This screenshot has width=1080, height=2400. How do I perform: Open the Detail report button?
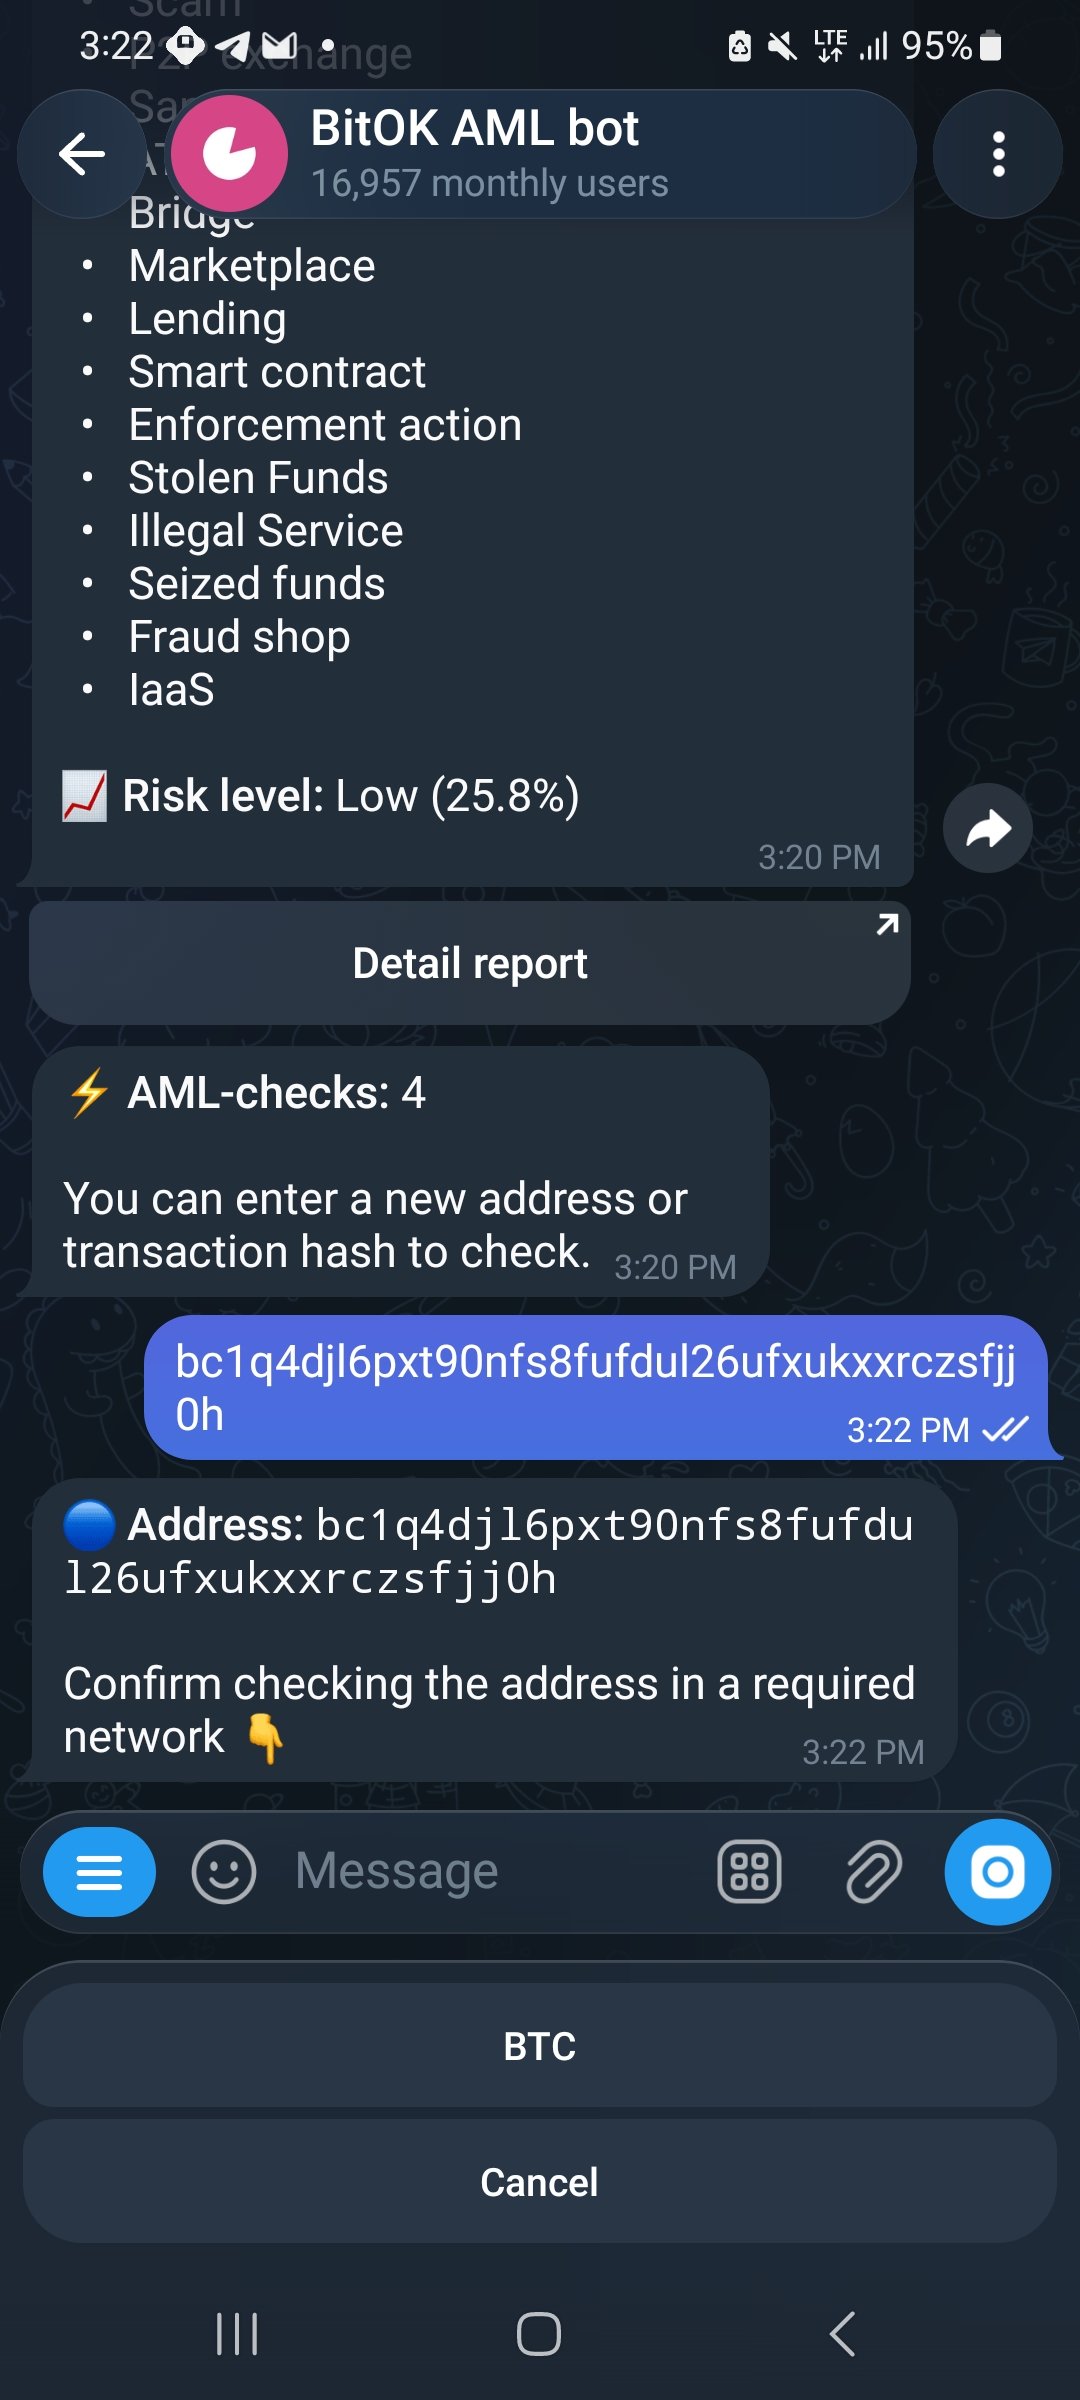click(470, 963)
